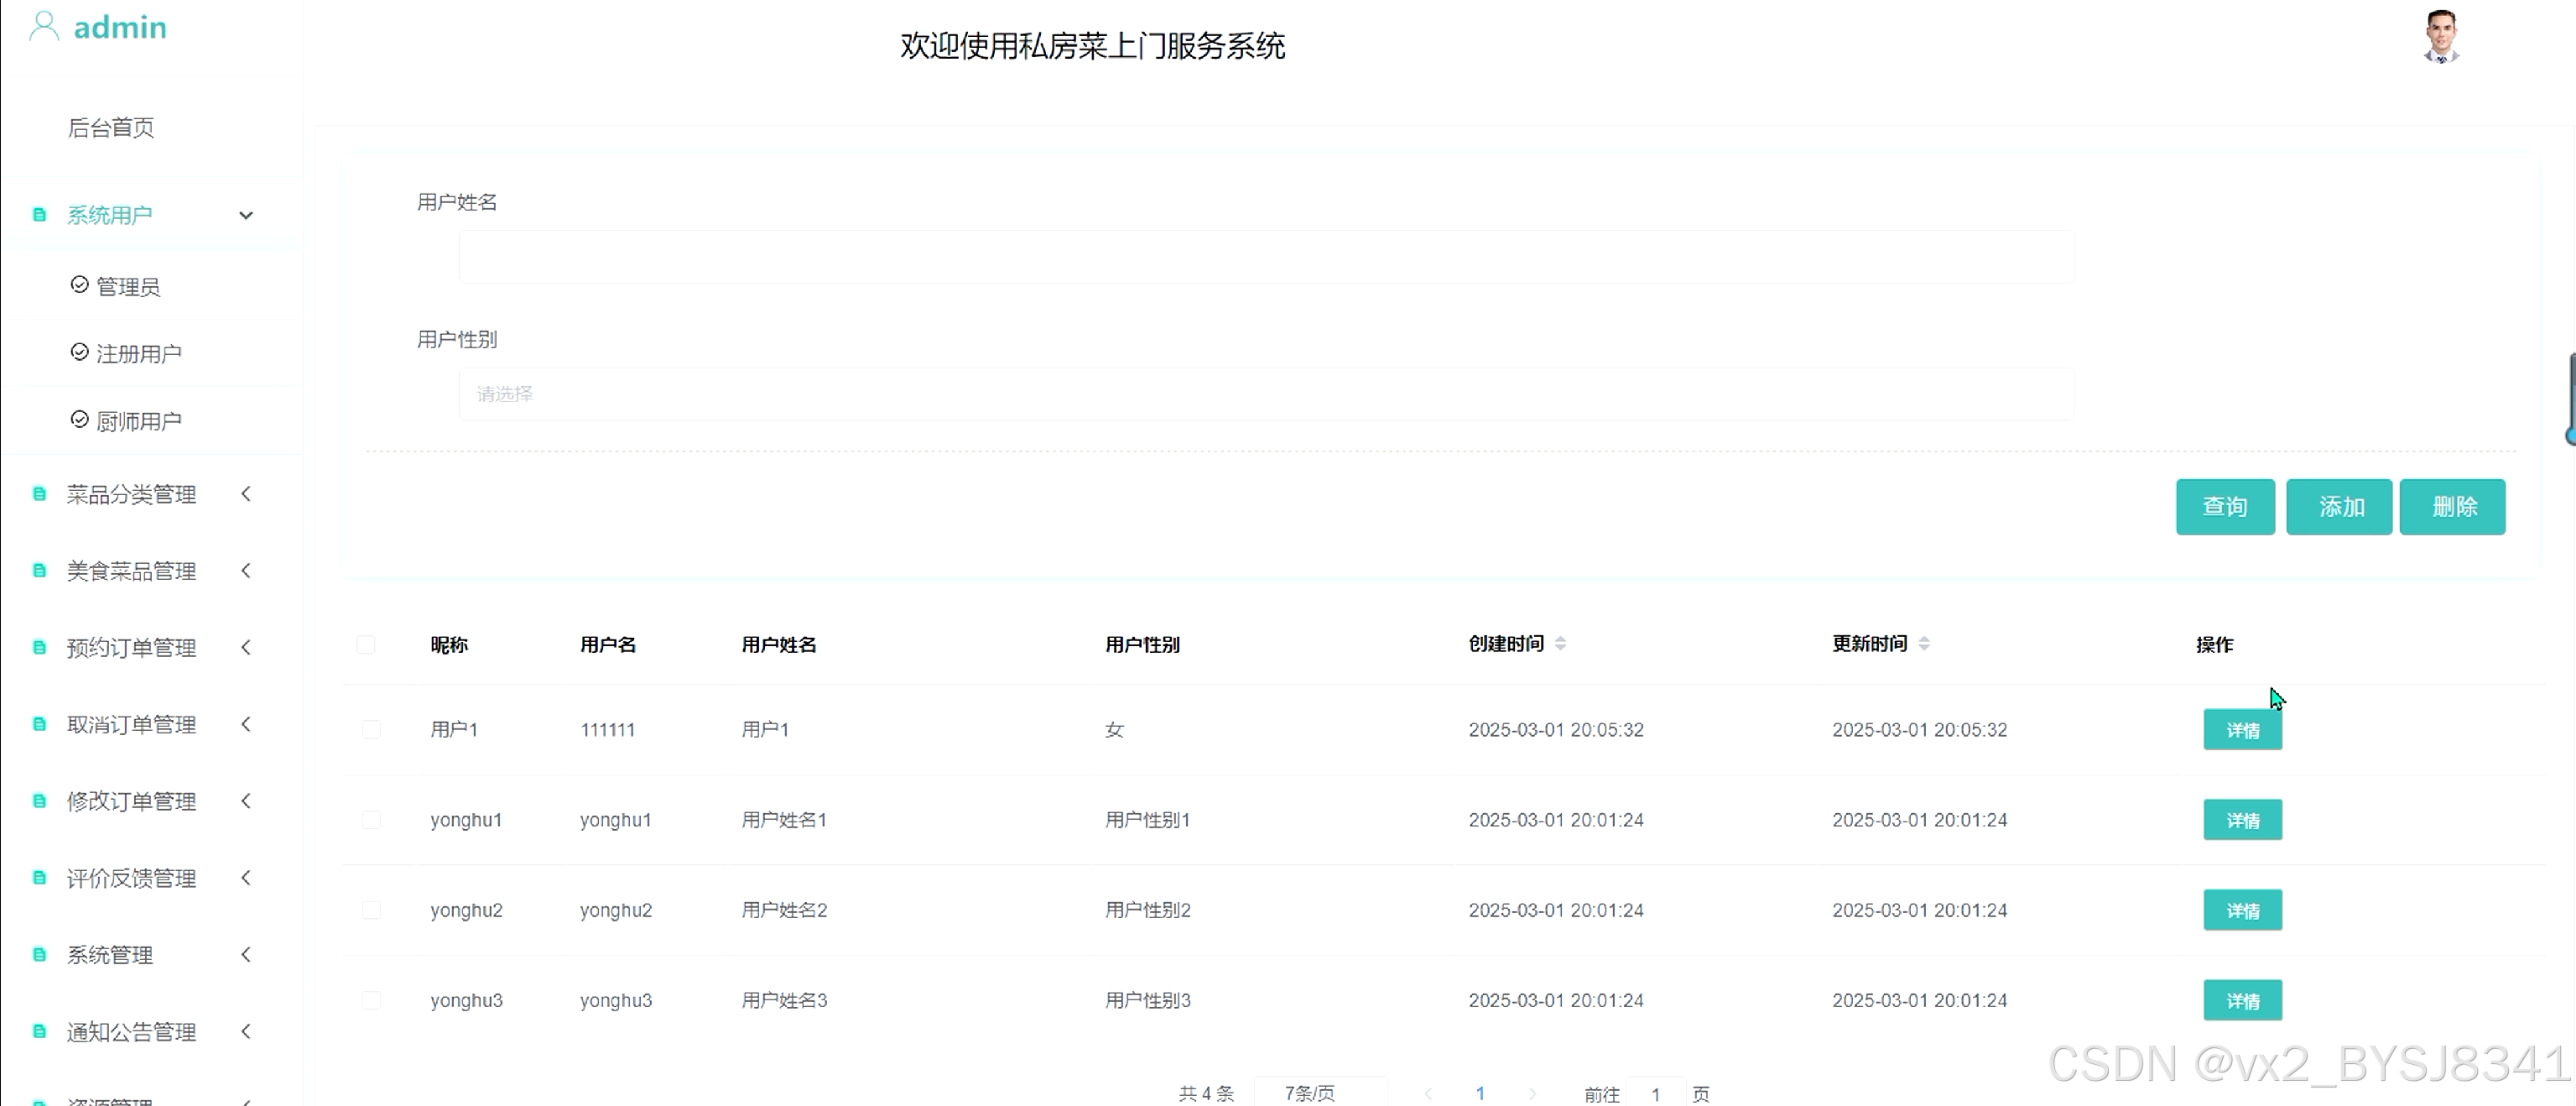Click the check-circle icon beside 厨师用户

pyautogui.click(x=80, y=420)
